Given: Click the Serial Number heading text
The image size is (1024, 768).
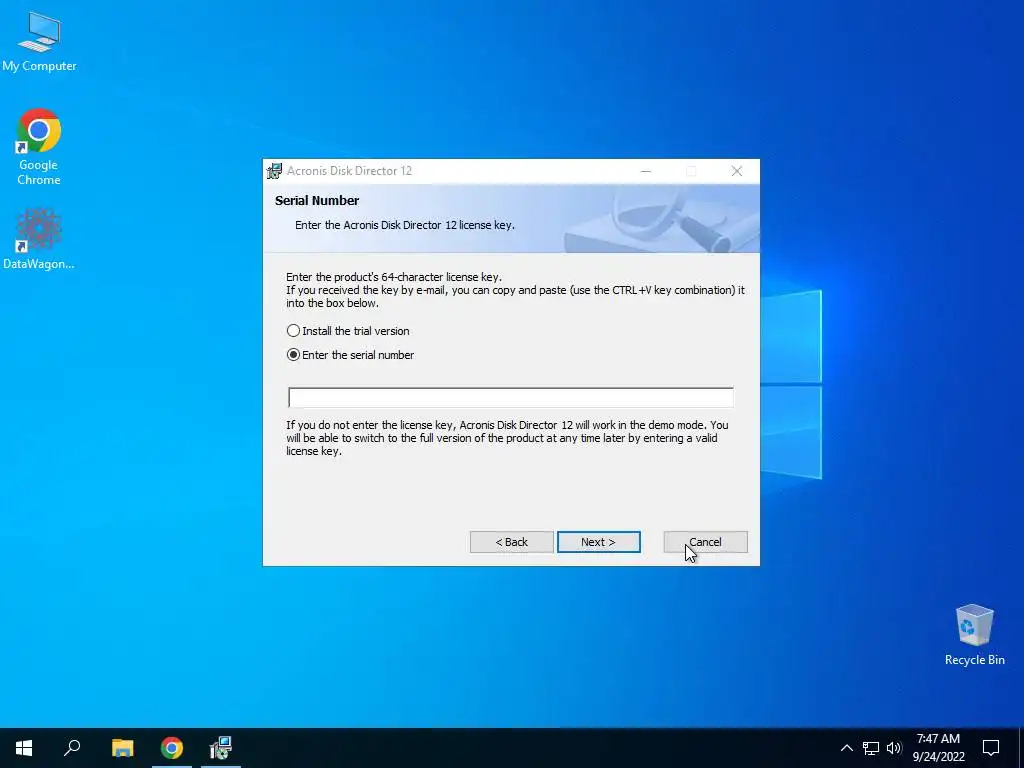Looking at the screenshot, I should [317, 200].
